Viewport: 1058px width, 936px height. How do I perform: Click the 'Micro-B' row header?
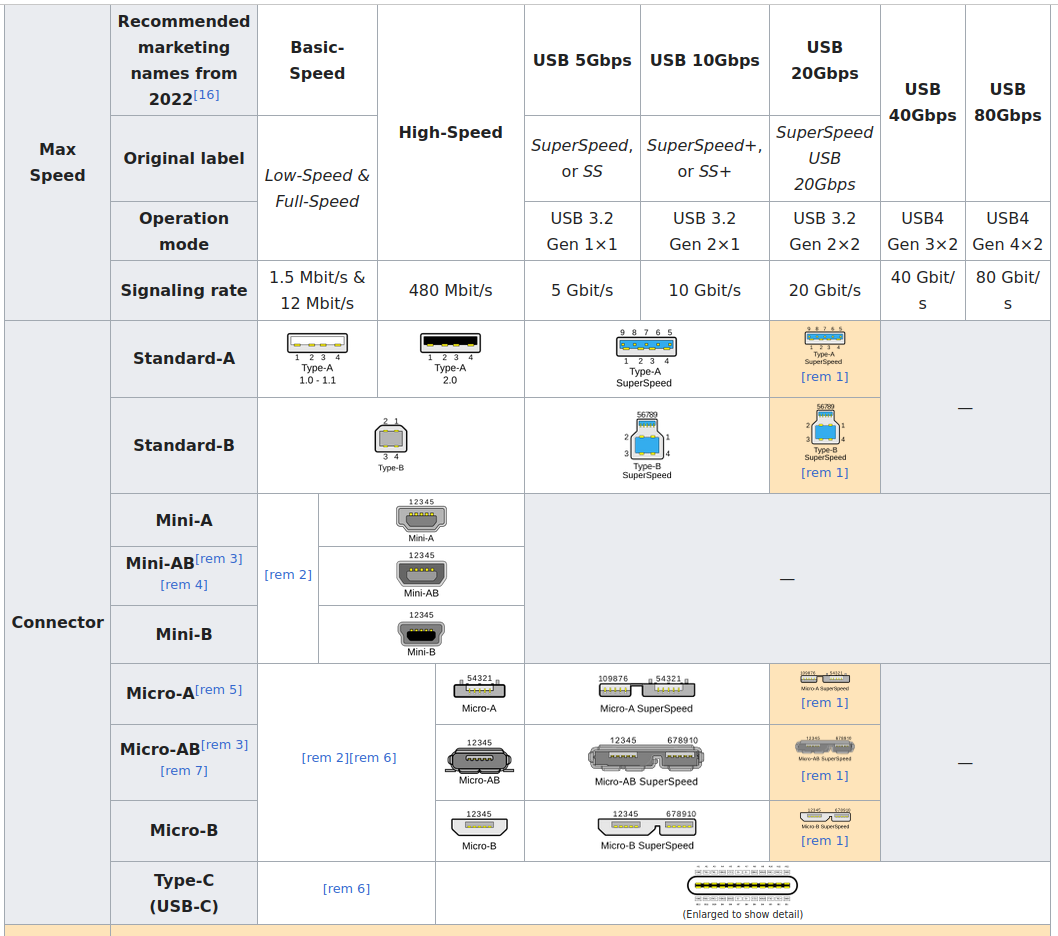(184, 830)
